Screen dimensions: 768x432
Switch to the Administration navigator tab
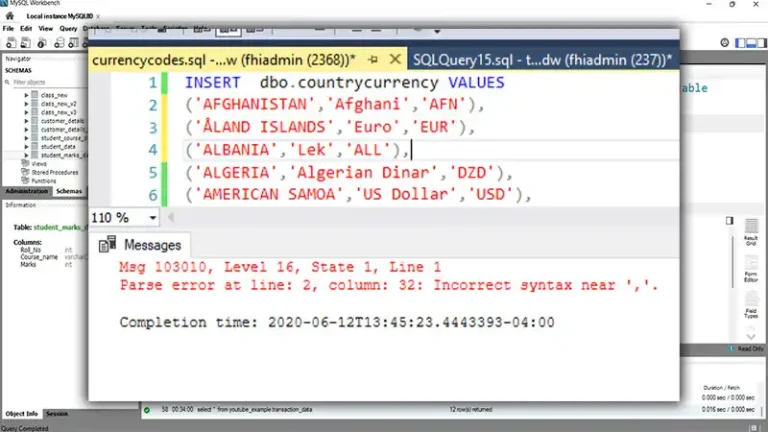[26, 191]
